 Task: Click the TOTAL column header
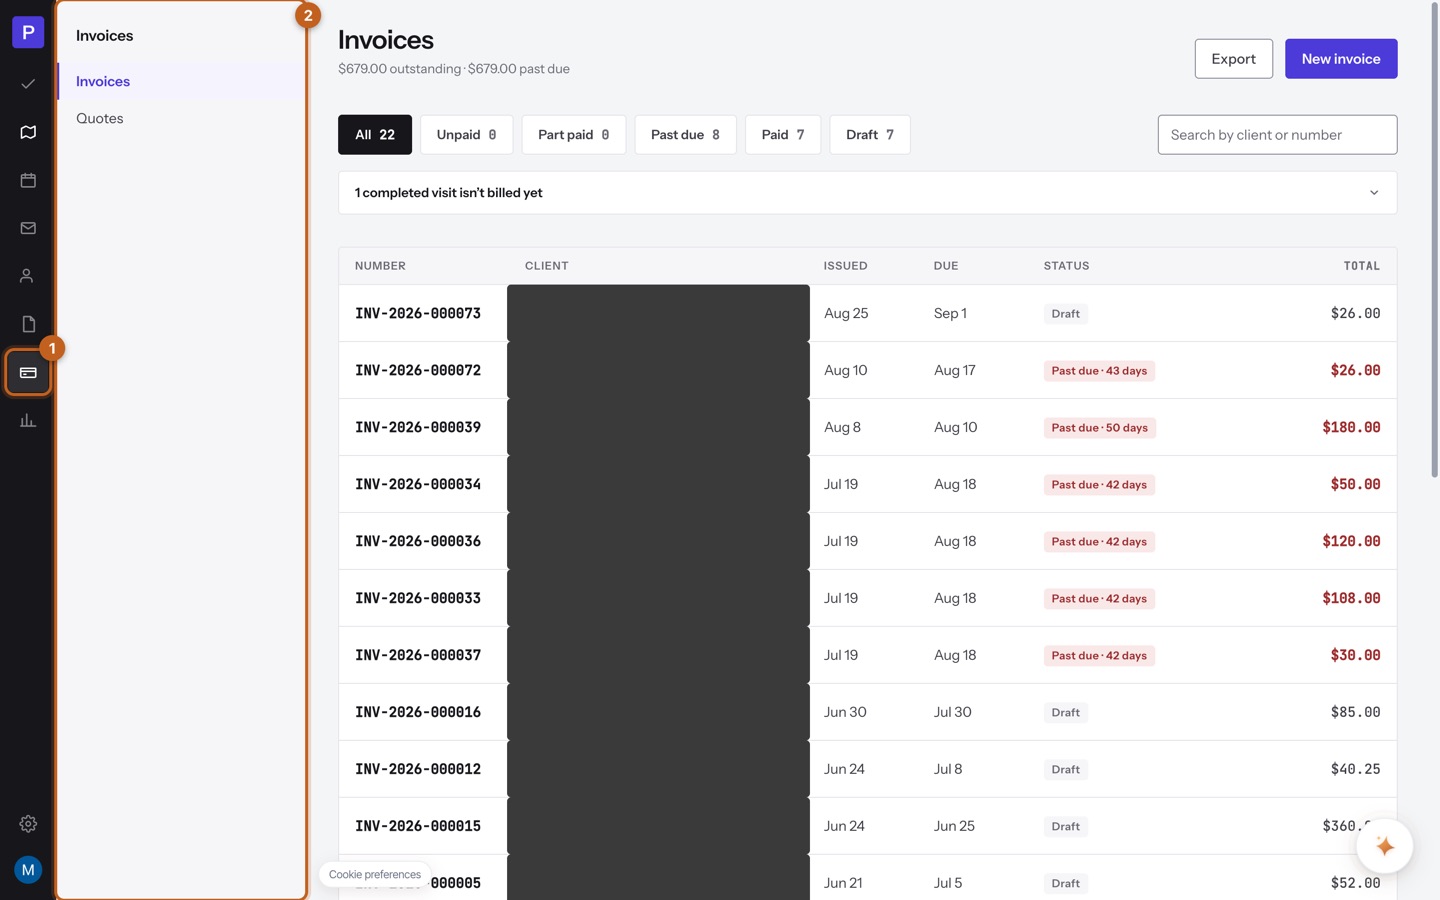coord(1361,266)
